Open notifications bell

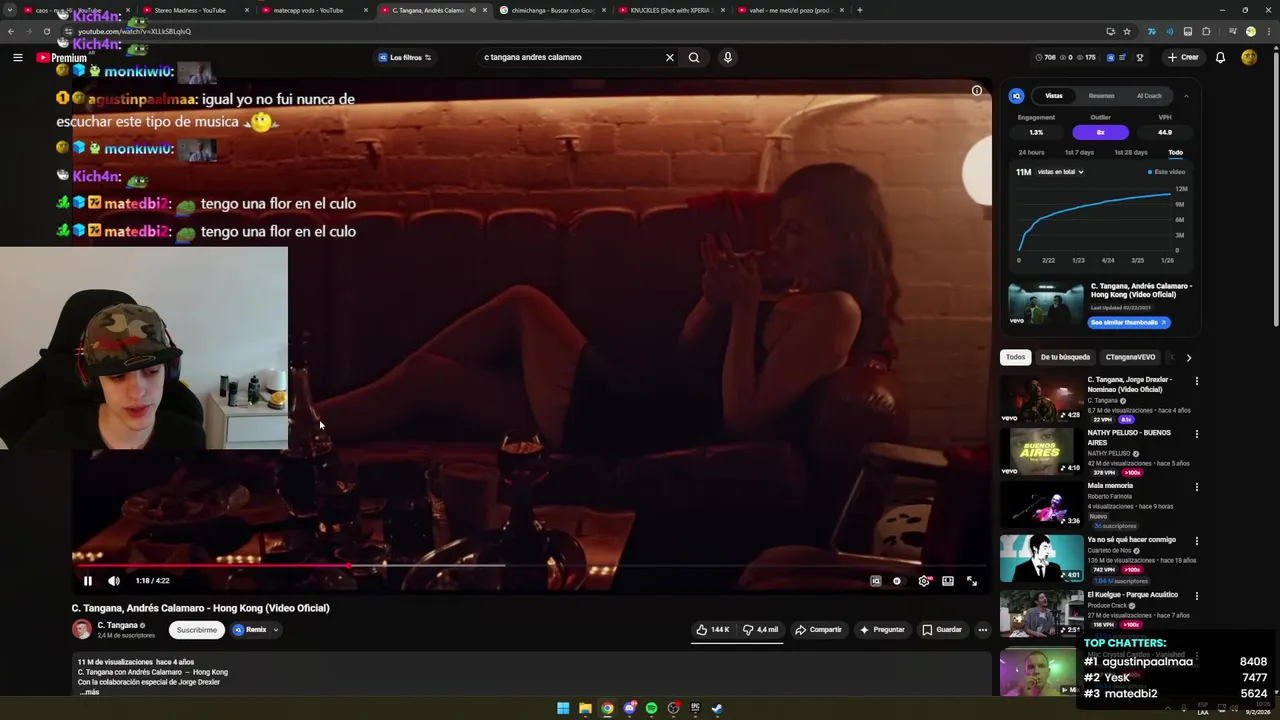tap(1220, 57)
